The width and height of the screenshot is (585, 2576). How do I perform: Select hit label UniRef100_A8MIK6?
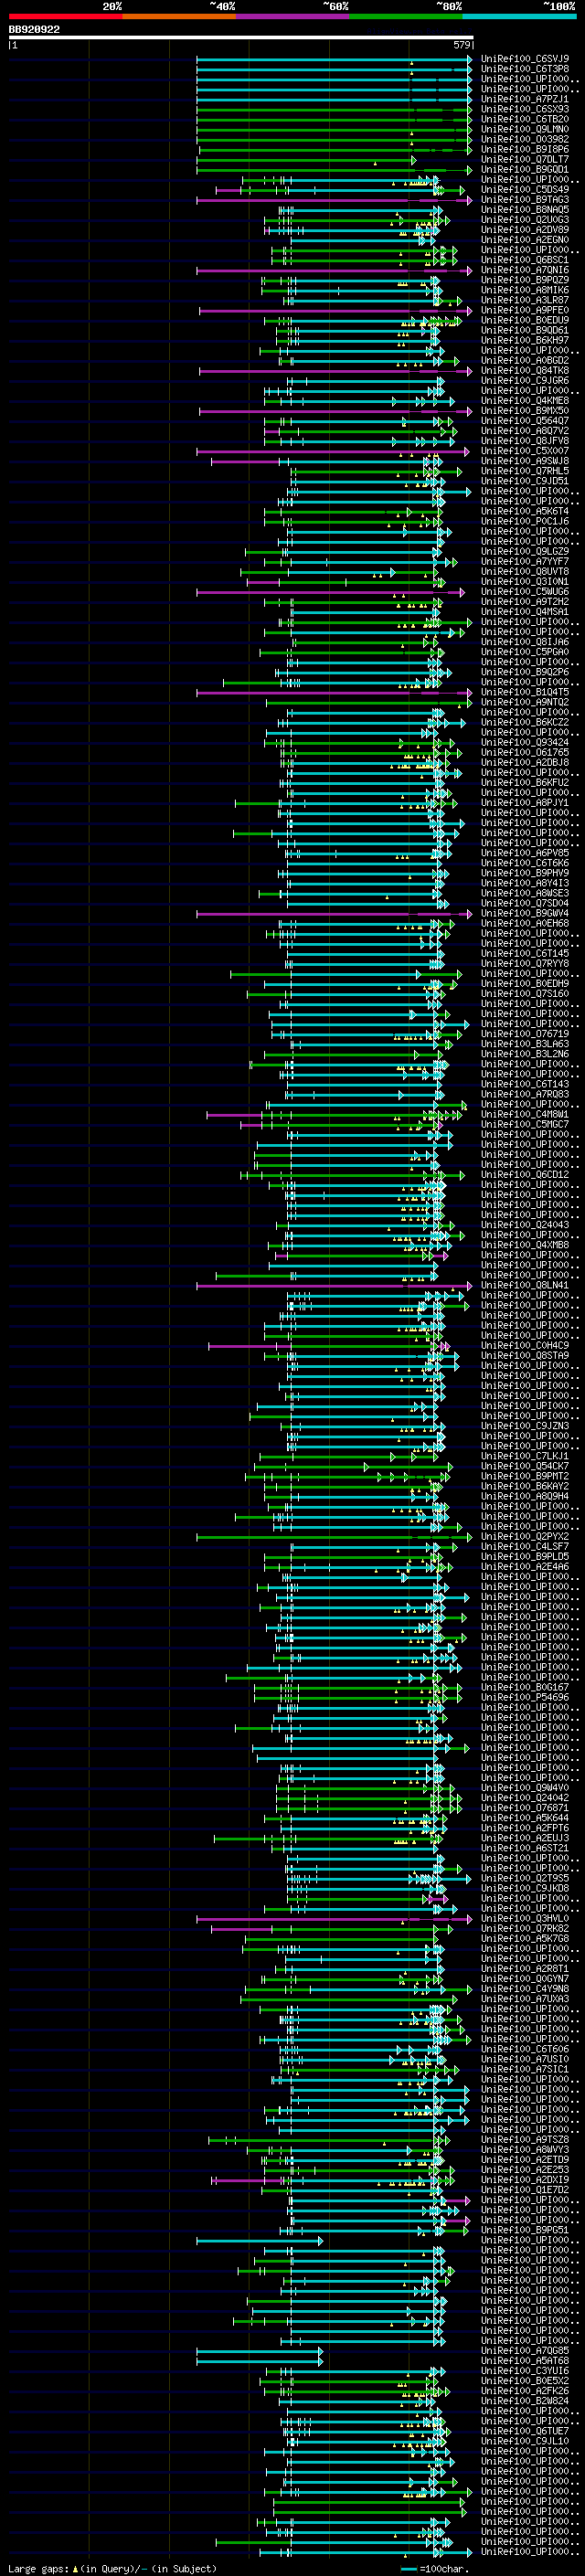(525, 290)
